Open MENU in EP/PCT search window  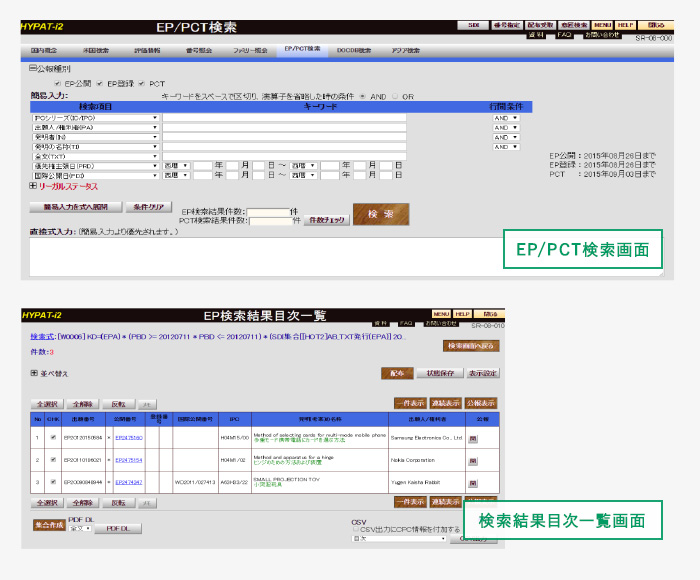(x=602, y=25)
